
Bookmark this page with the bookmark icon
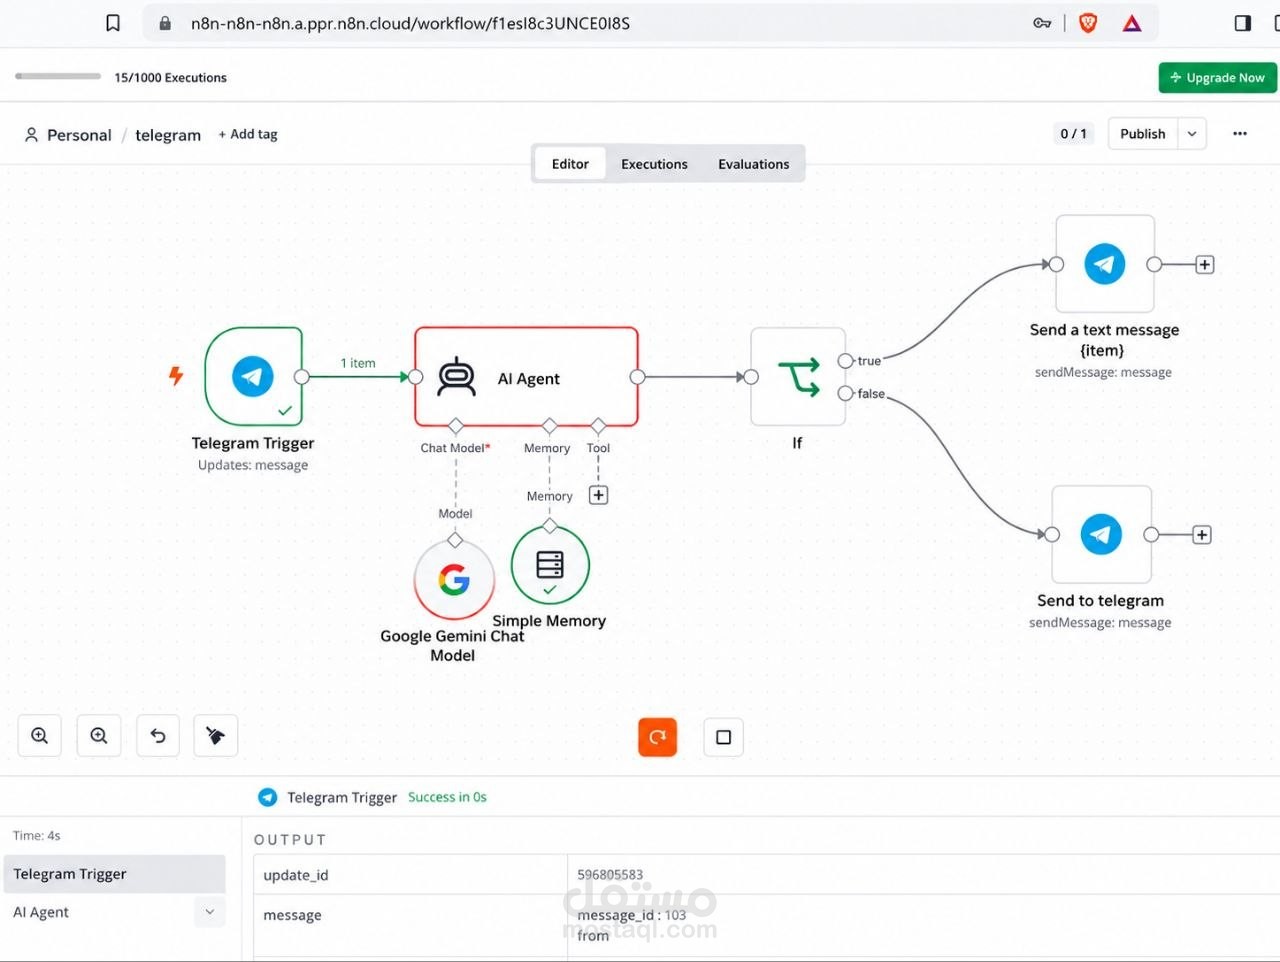point(113,23)
